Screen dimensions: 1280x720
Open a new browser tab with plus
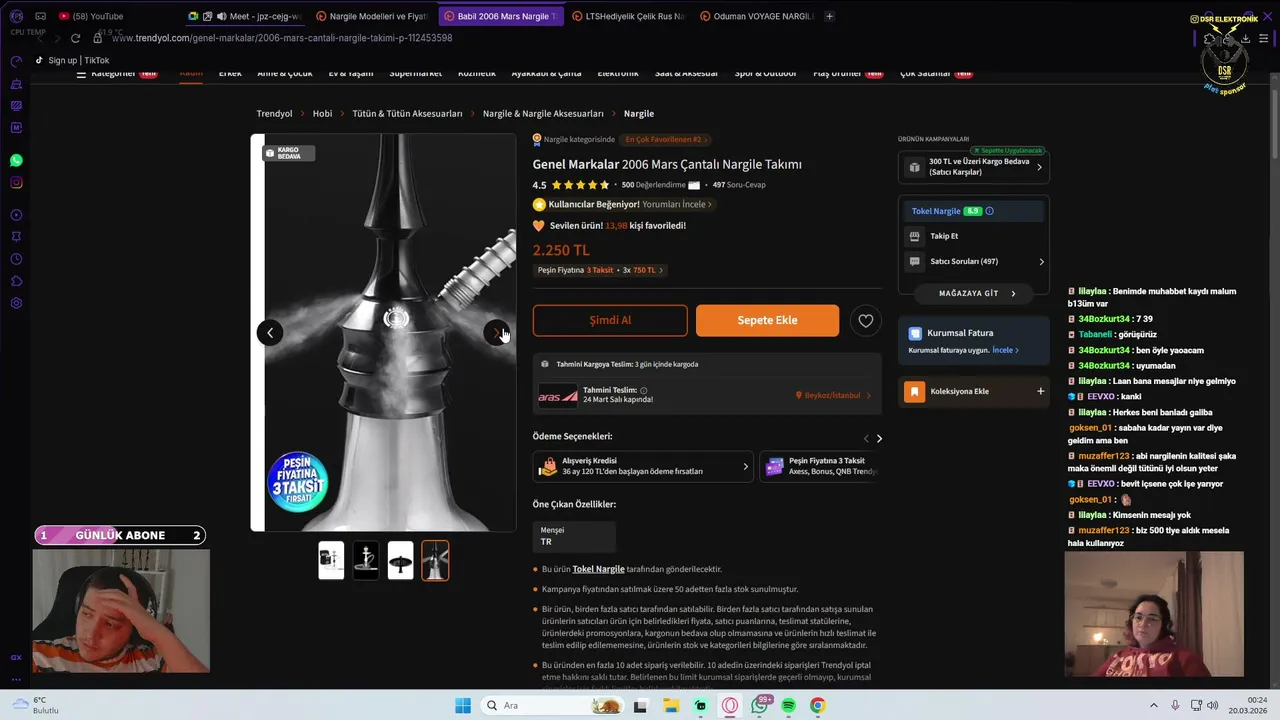click(829, 16)
